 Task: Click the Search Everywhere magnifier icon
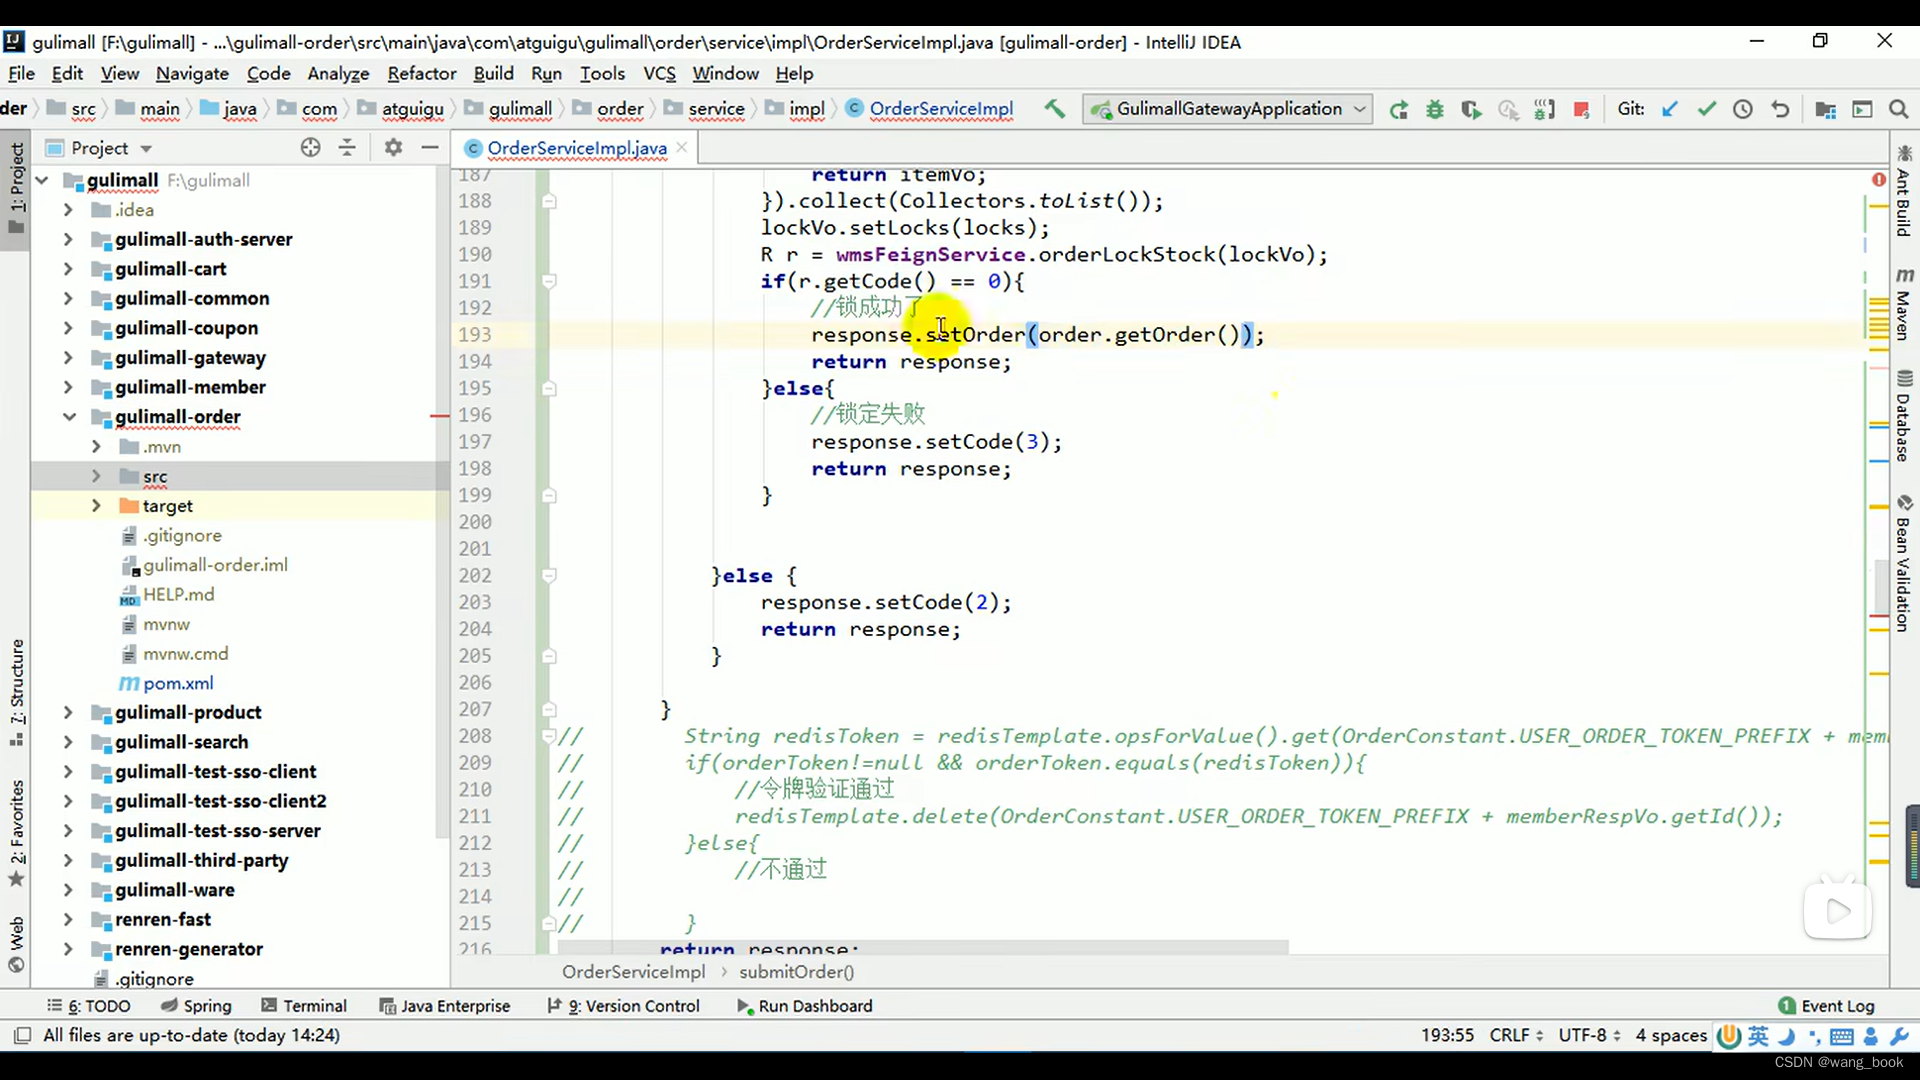[x=1898, y=109]
